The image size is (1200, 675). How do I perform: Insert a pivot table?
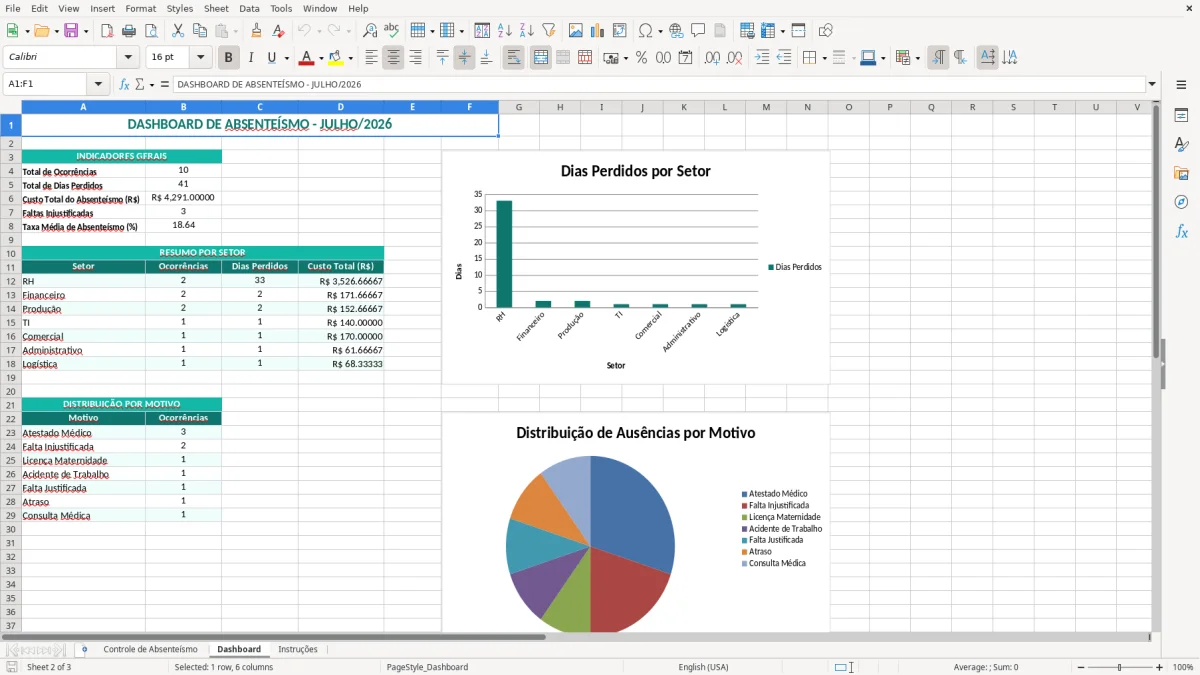click(x=620, y=31)
